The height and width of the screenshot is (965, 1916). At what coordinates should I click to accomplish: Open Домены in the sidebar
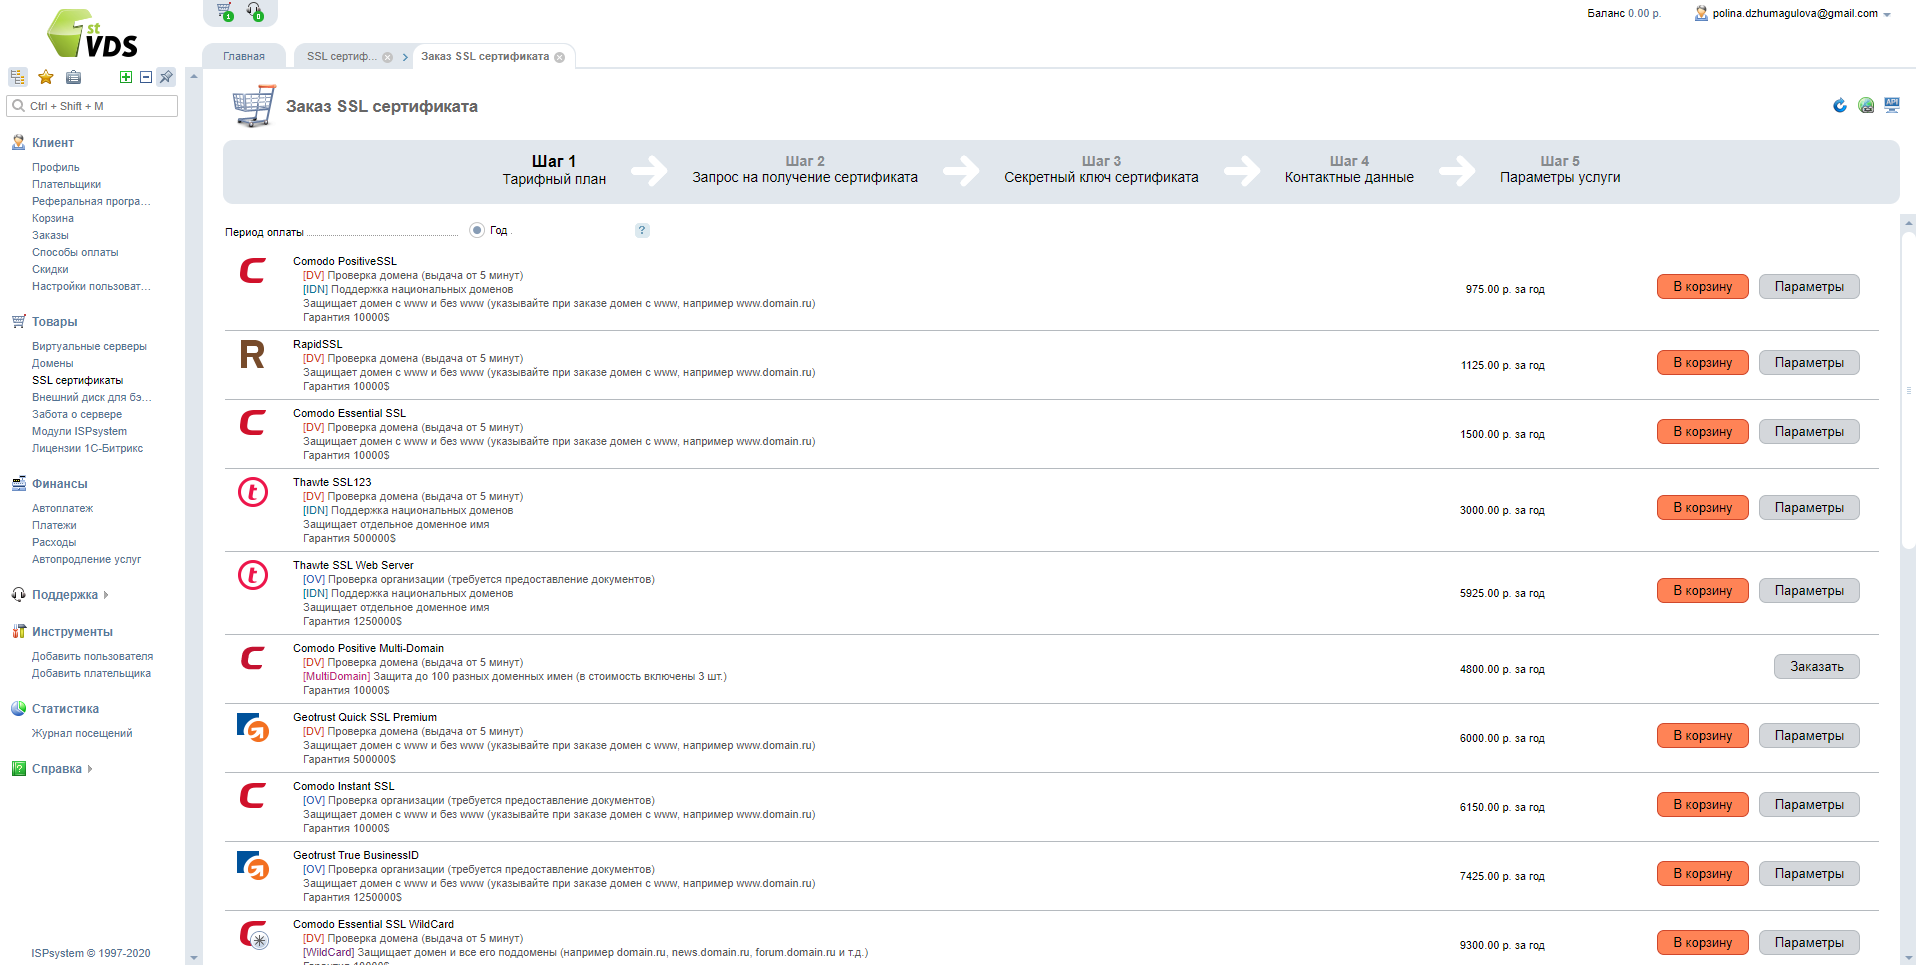(52, 363)
